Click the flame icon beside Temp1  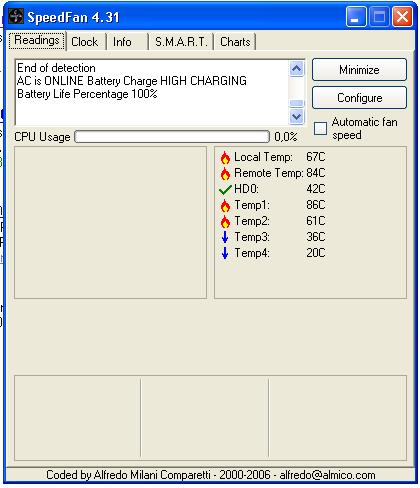(225, 205)
